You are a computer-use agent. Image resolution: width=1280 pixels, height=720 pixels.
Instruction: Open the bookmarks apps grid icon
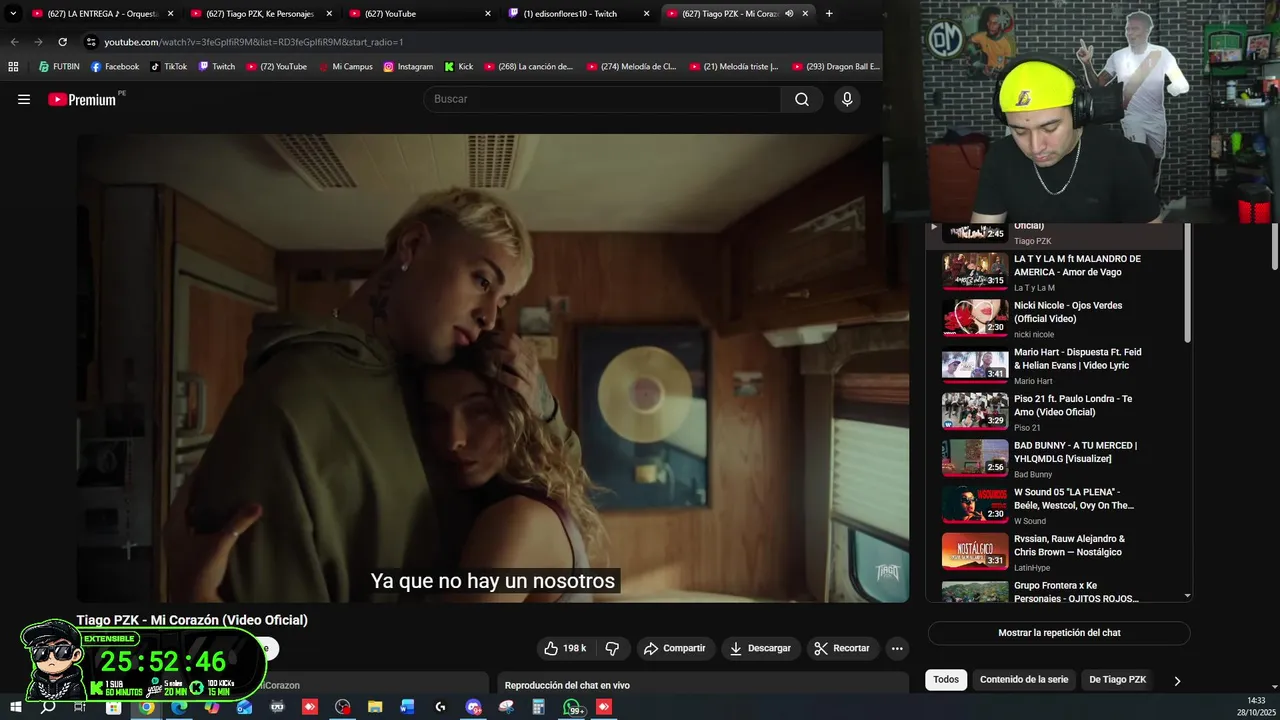point(13,67)
